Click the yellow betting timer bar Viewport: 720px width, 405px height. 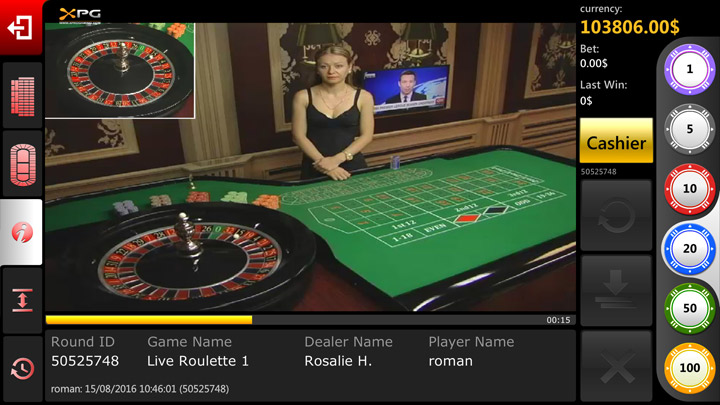[149, 320]
